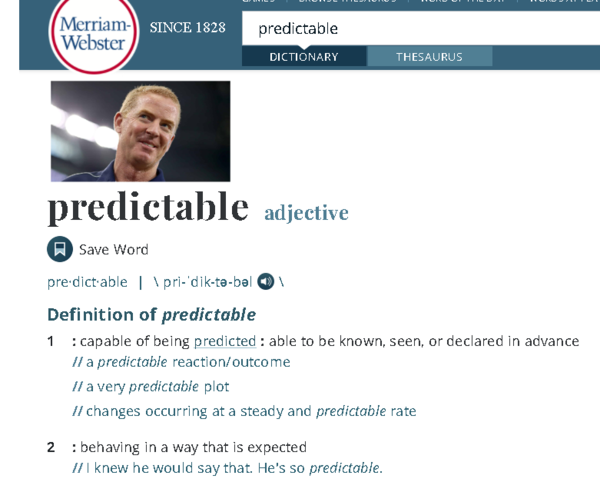Click the search field containing 'predictable'
The width and height of the screenshot is (600, 492).
click(421, 28)
